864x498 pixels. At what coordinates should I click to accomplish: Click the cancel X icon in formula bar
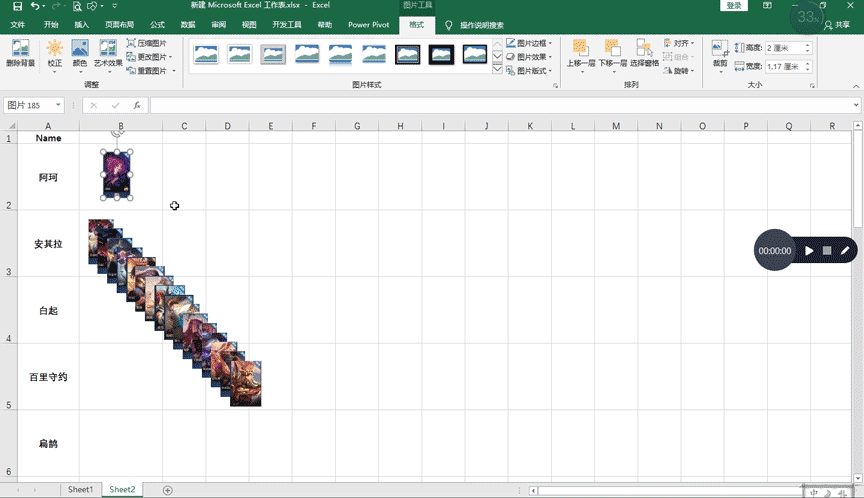pos(94,105)
